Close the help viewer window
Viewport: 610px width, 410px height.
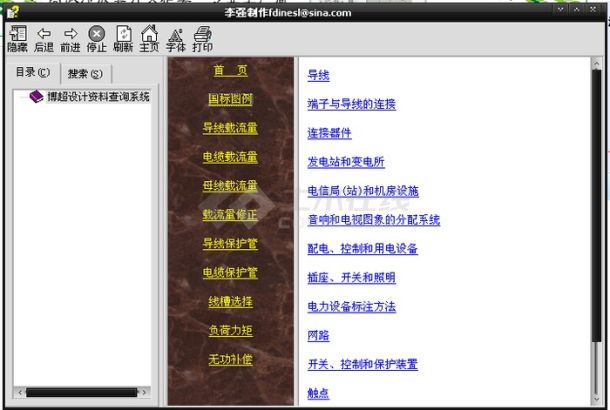[593, 9]
